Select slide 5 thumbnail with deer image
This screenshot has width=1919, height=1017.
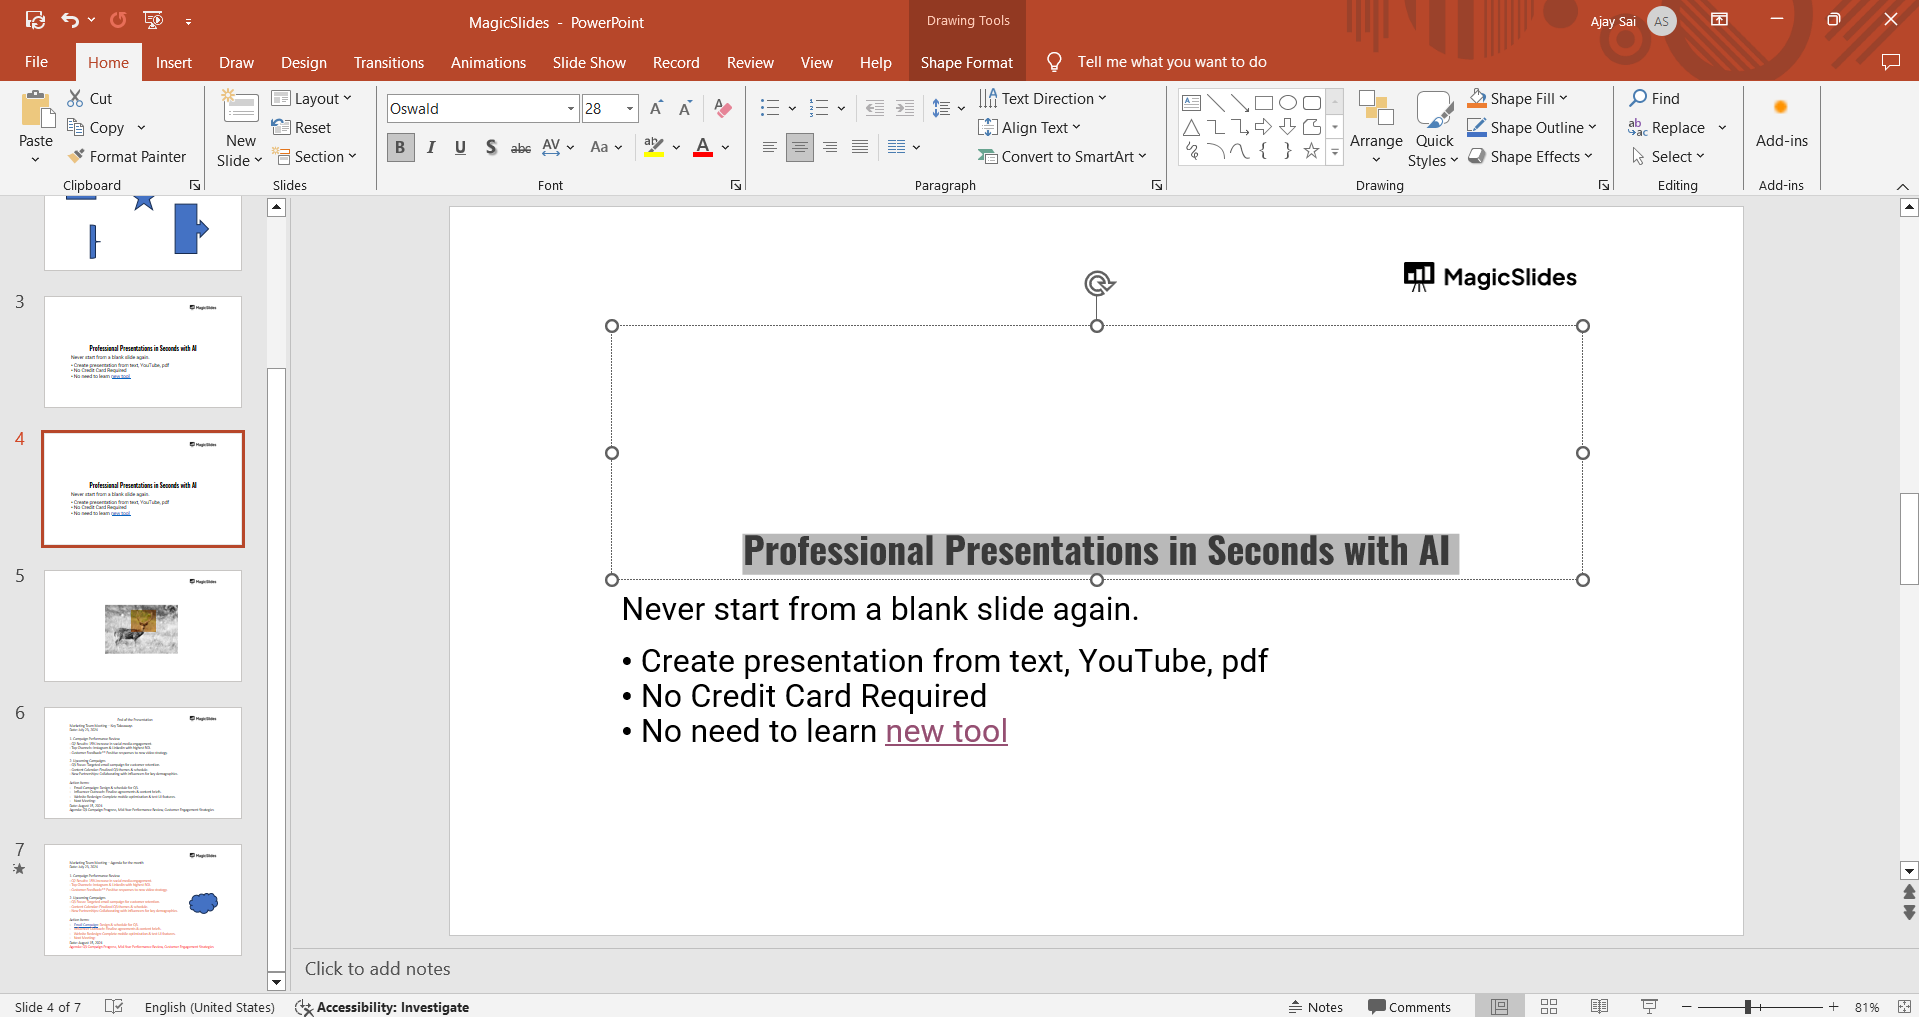click(142, 626)
